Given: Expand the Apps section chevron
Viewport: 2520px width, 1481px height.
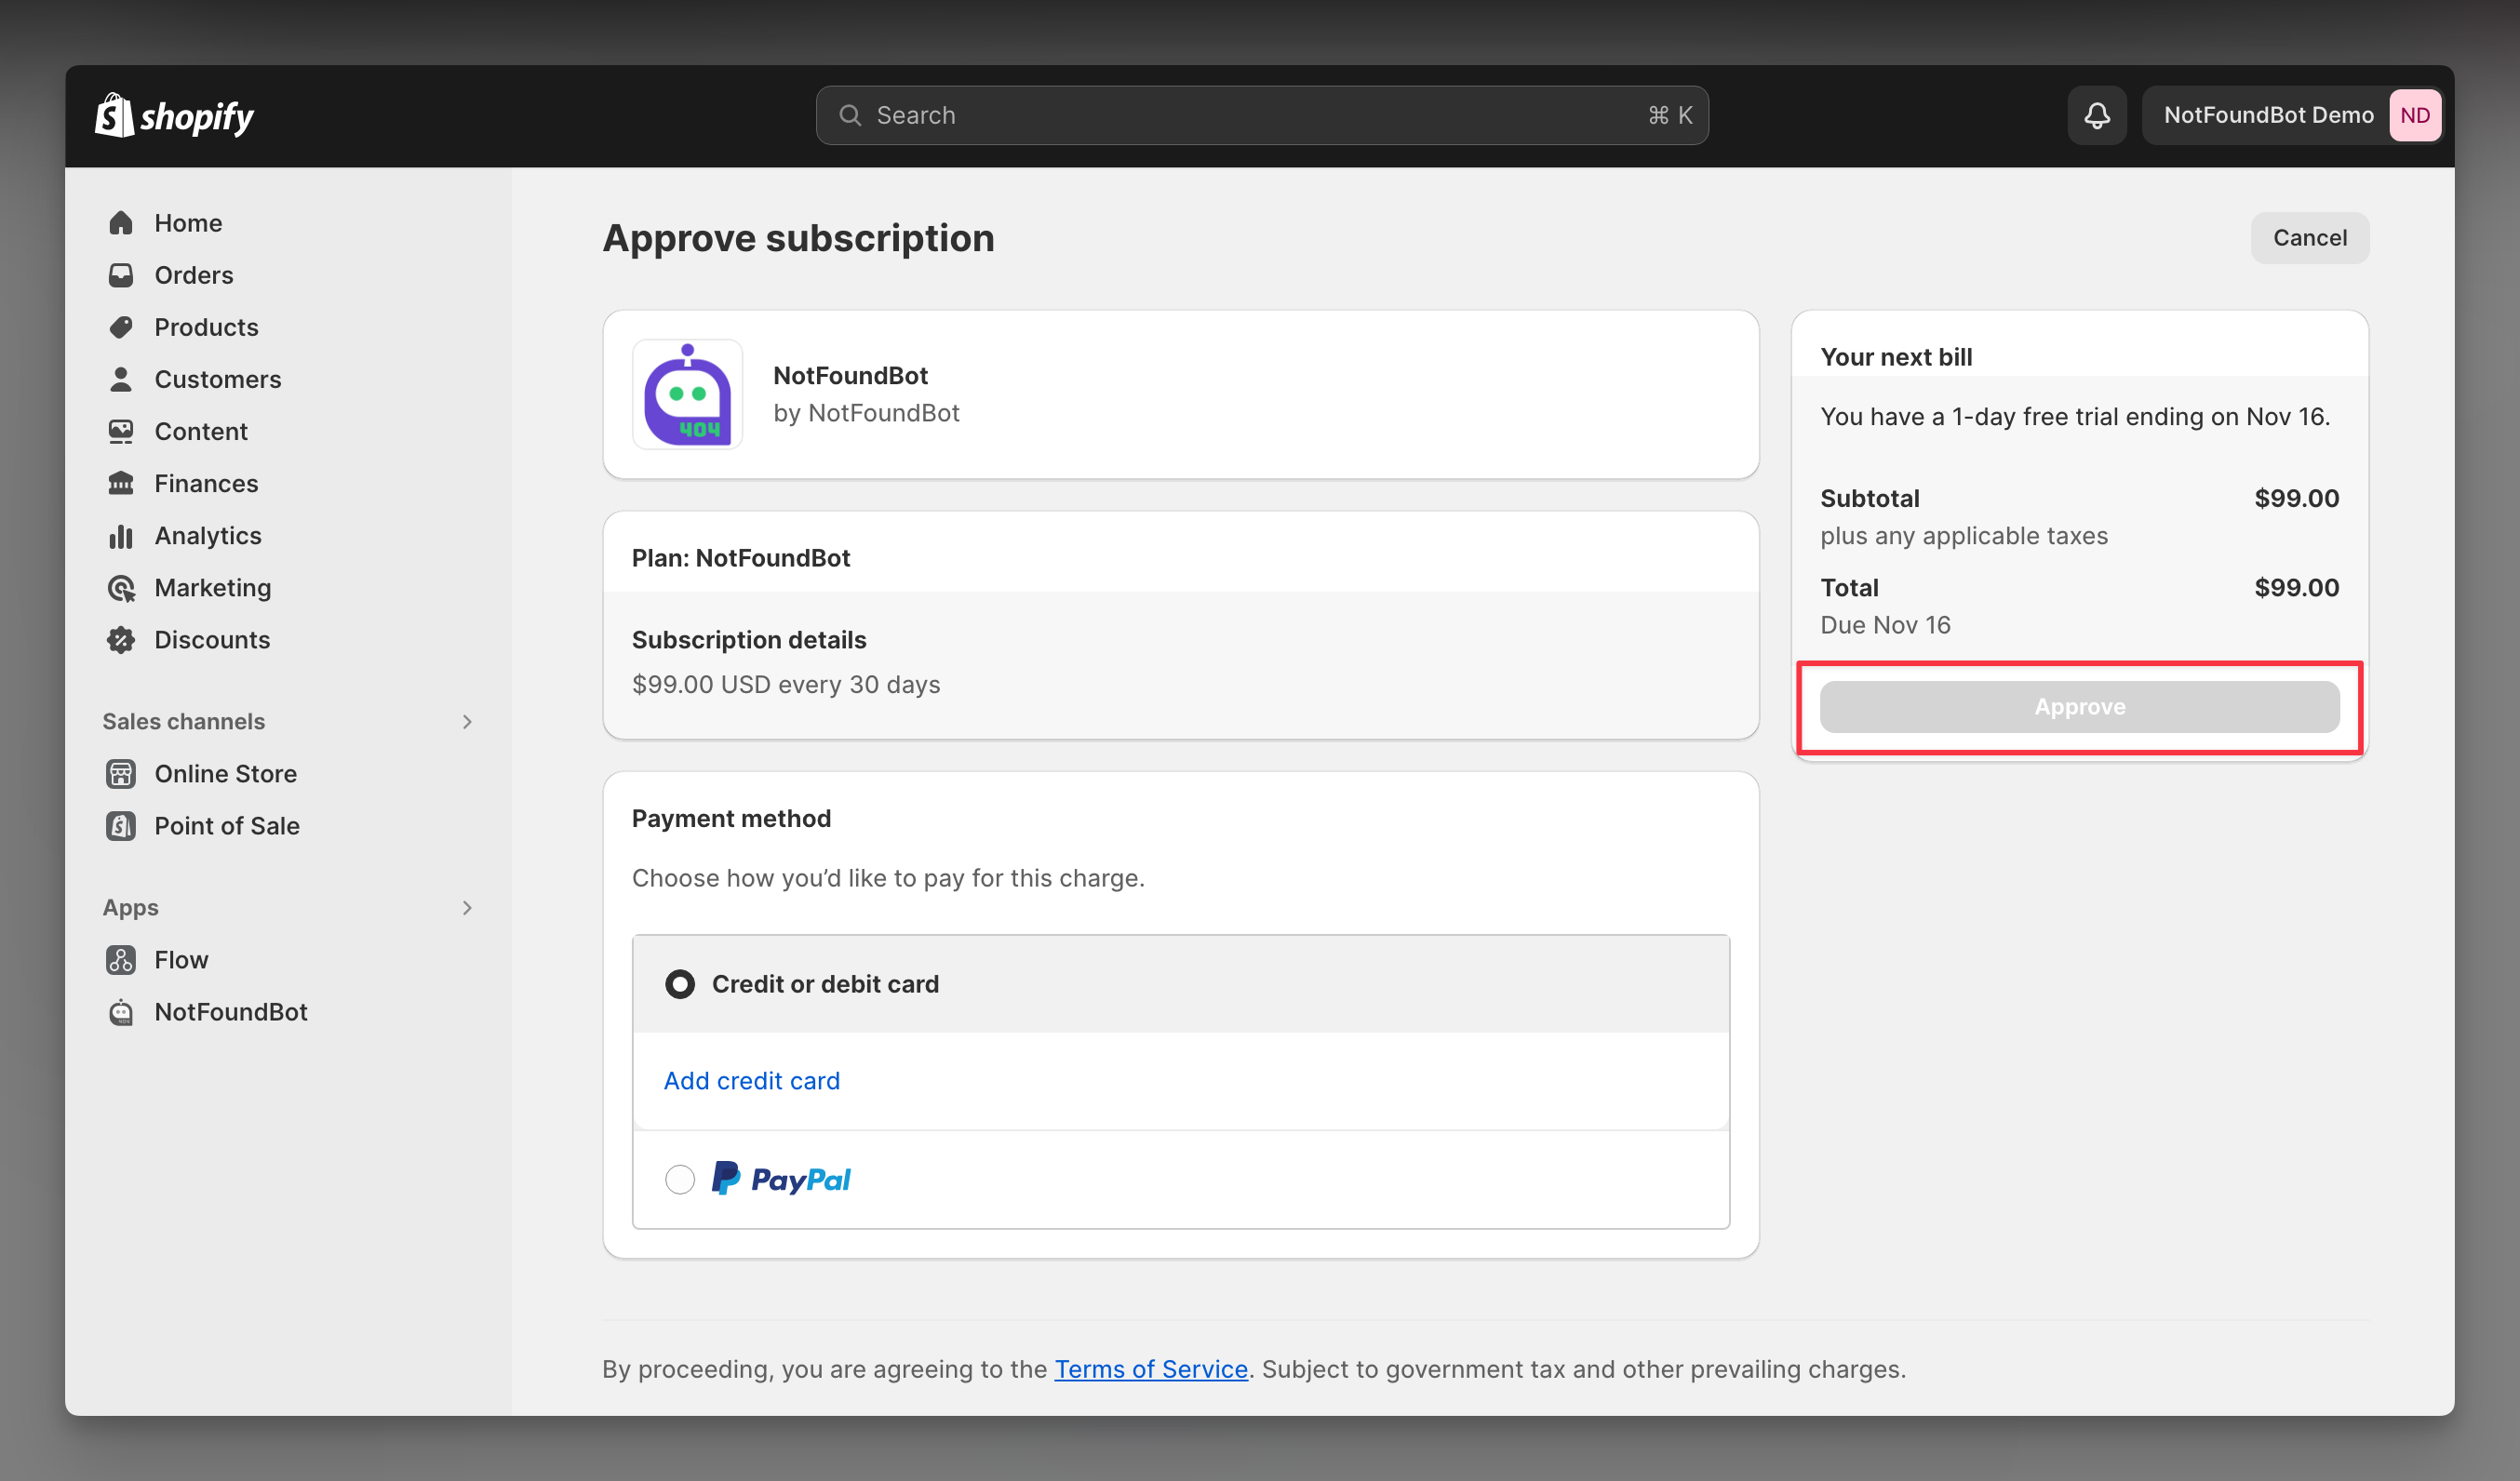Looking at the screenshot, I should (x=467, y=906).
